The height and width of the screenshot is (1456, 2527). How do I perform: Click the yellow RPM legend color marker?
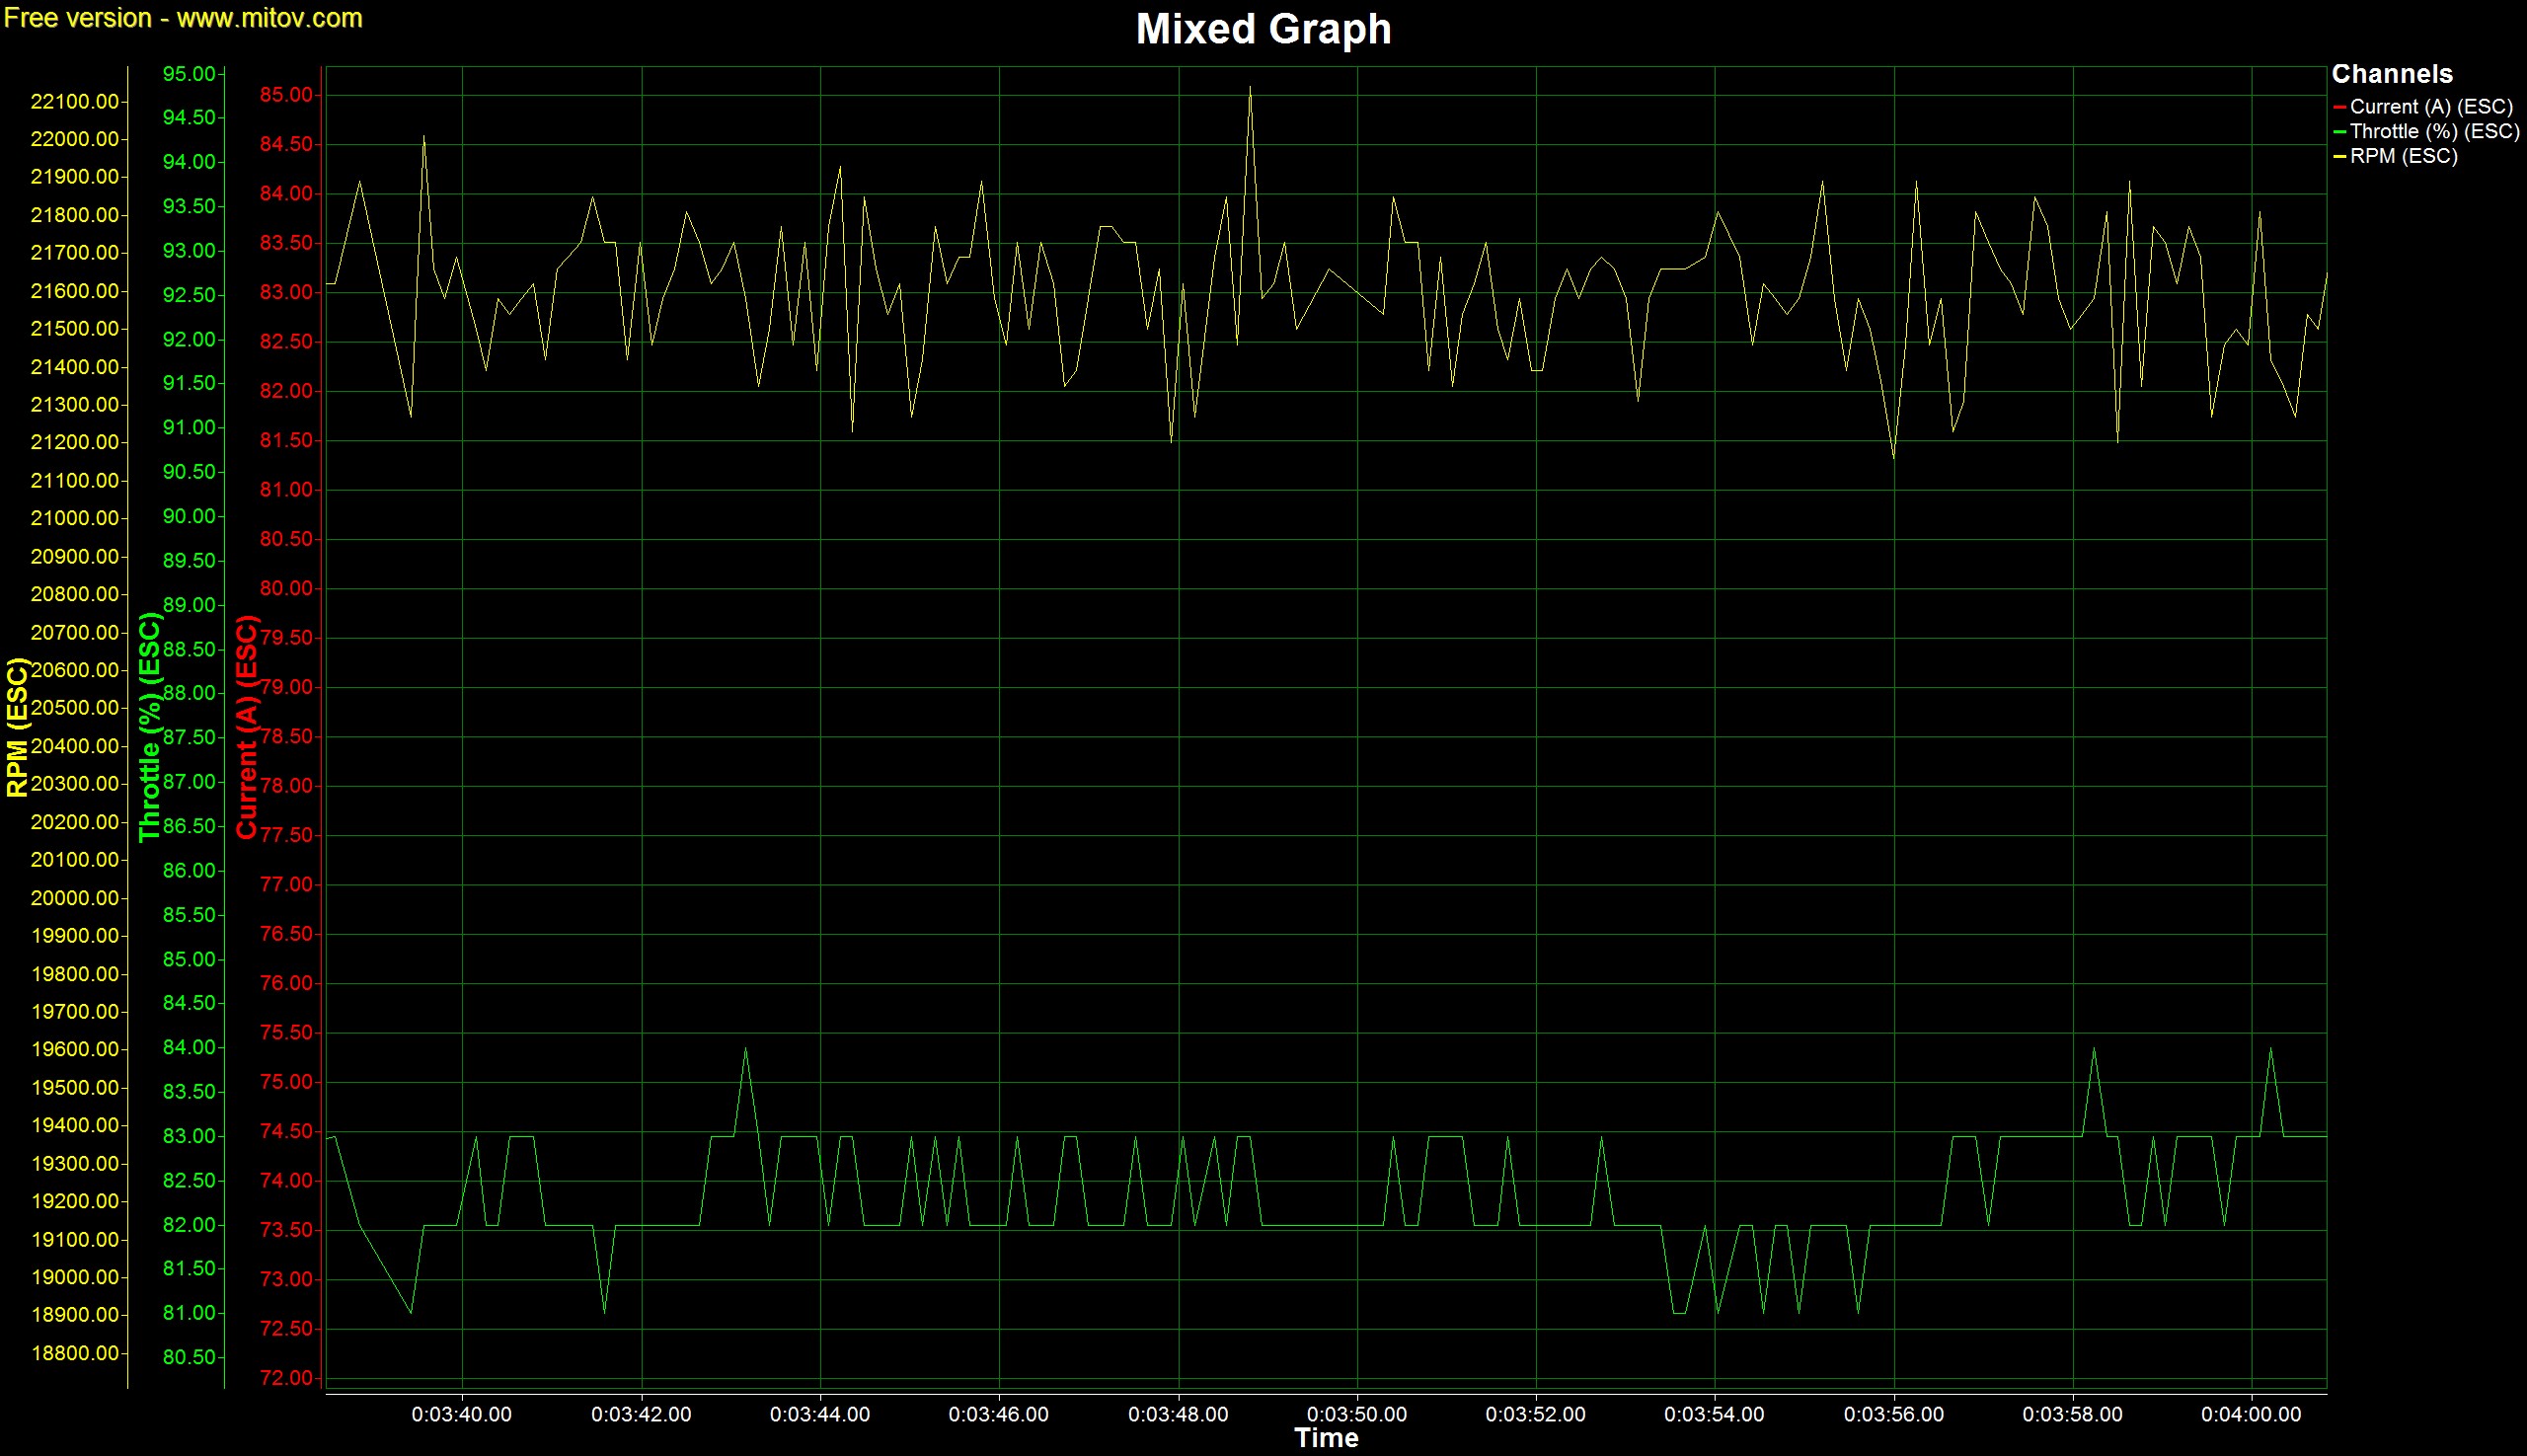coord(2339,157)
